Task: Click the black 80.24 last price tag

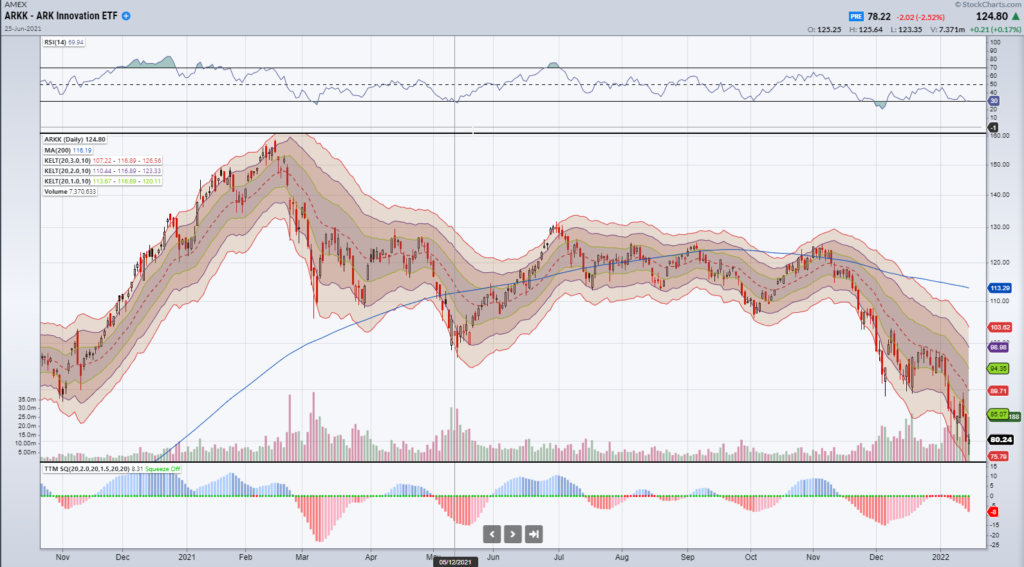Action: tap(1000, 440)
